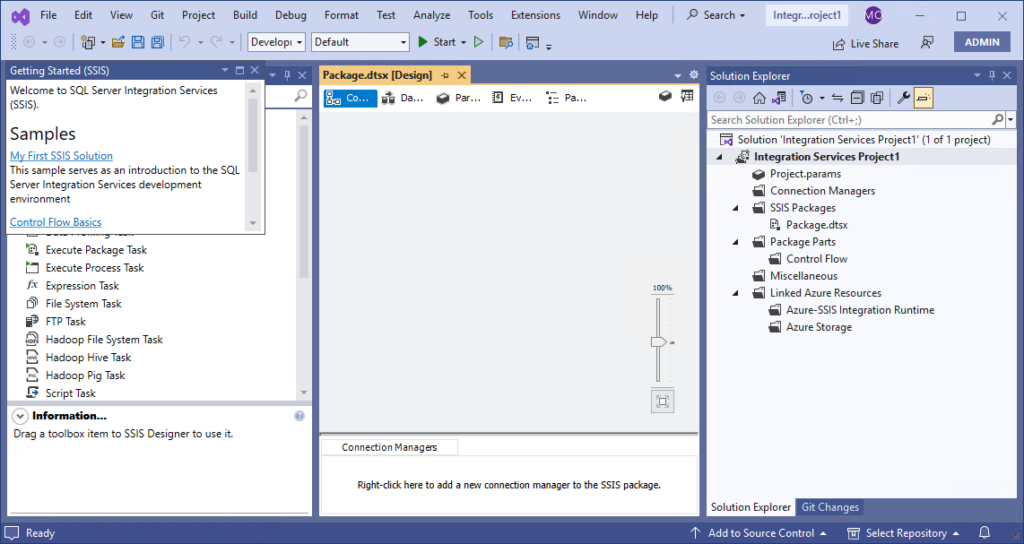
Task: Click the Open File folder icon
Action: pyautogui.click(x=118, y=42)
